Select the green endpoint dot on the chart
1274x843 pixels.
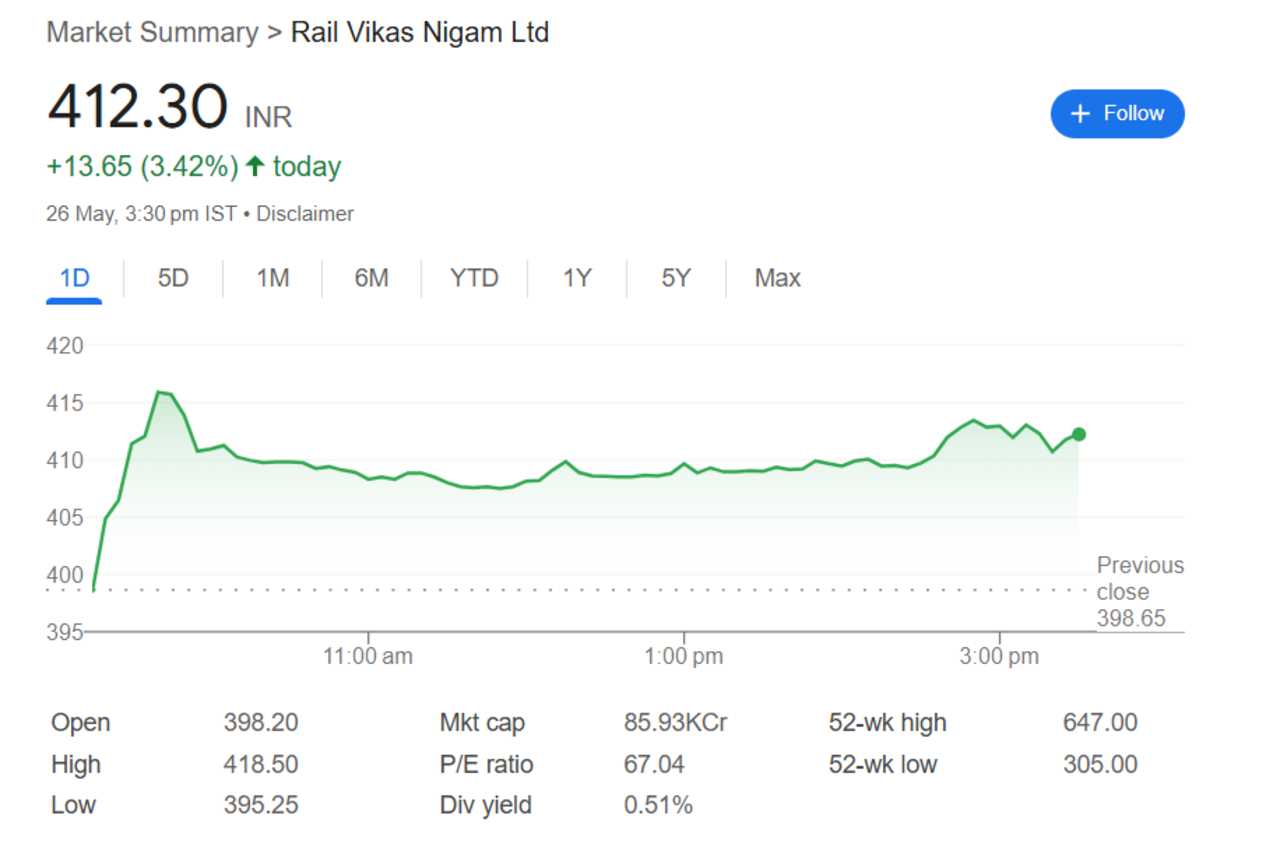[1078, 434]
